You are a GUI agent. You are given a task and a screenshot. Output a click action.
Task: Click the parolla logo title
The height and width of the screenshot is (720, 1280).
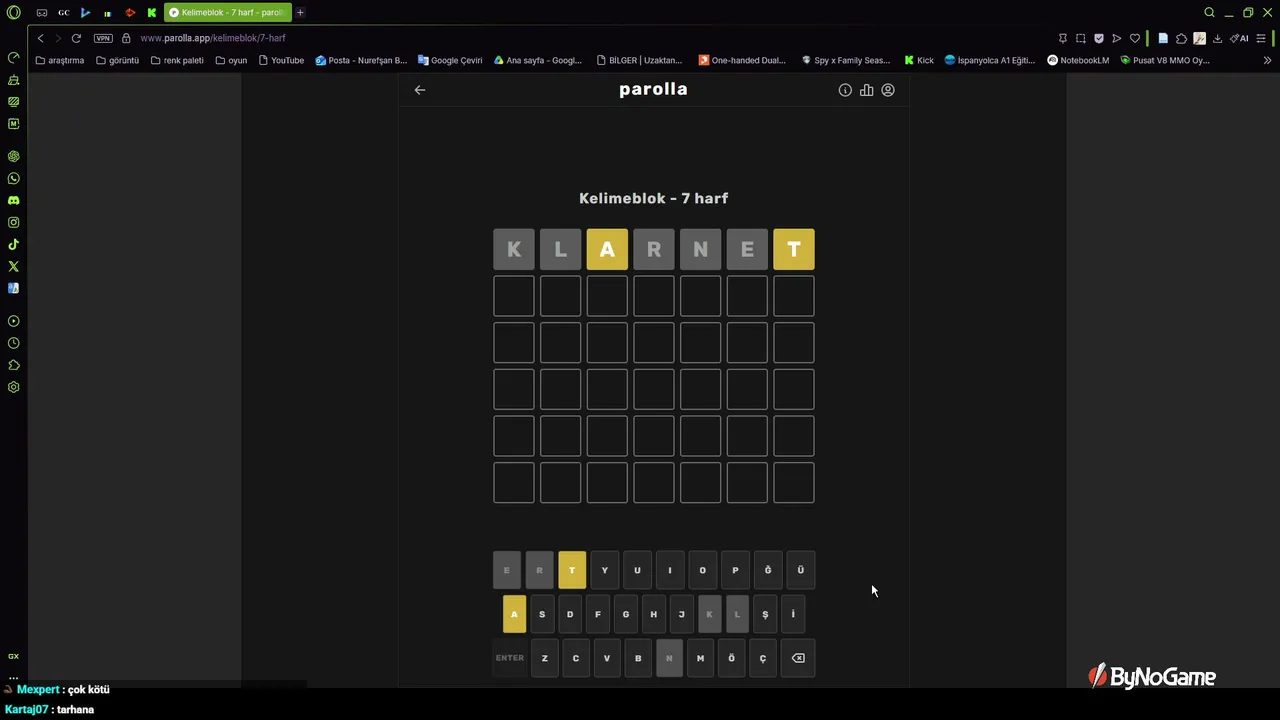(x=653, y=89)
